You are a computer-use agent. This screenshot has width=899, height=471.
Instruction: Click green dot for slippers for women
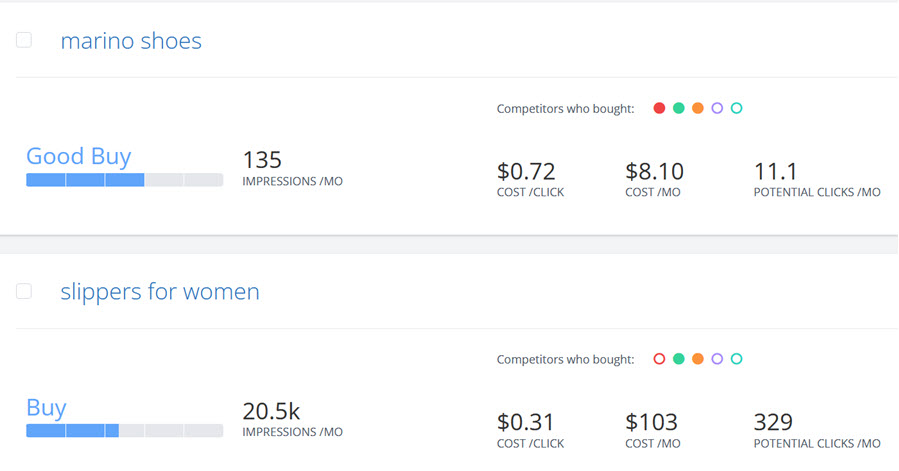pyautogui.click(x=678, y=359)
